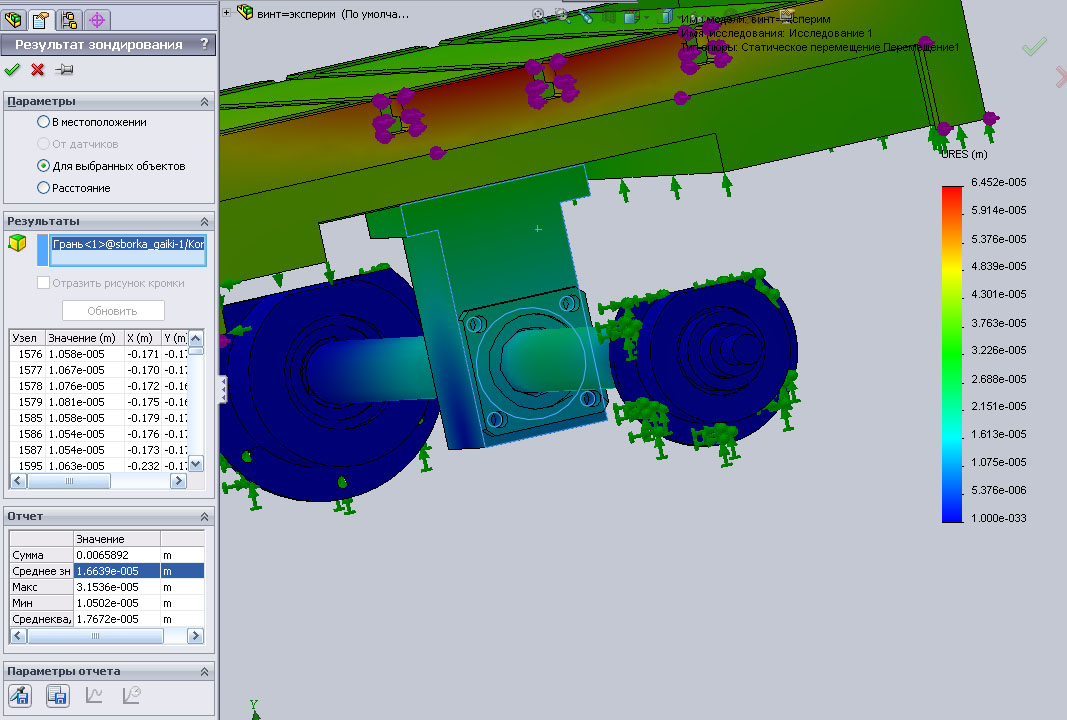Viewport: 1067px width, 720px height.
Task: Click the X (m) column header
Action: pos(142,338)
